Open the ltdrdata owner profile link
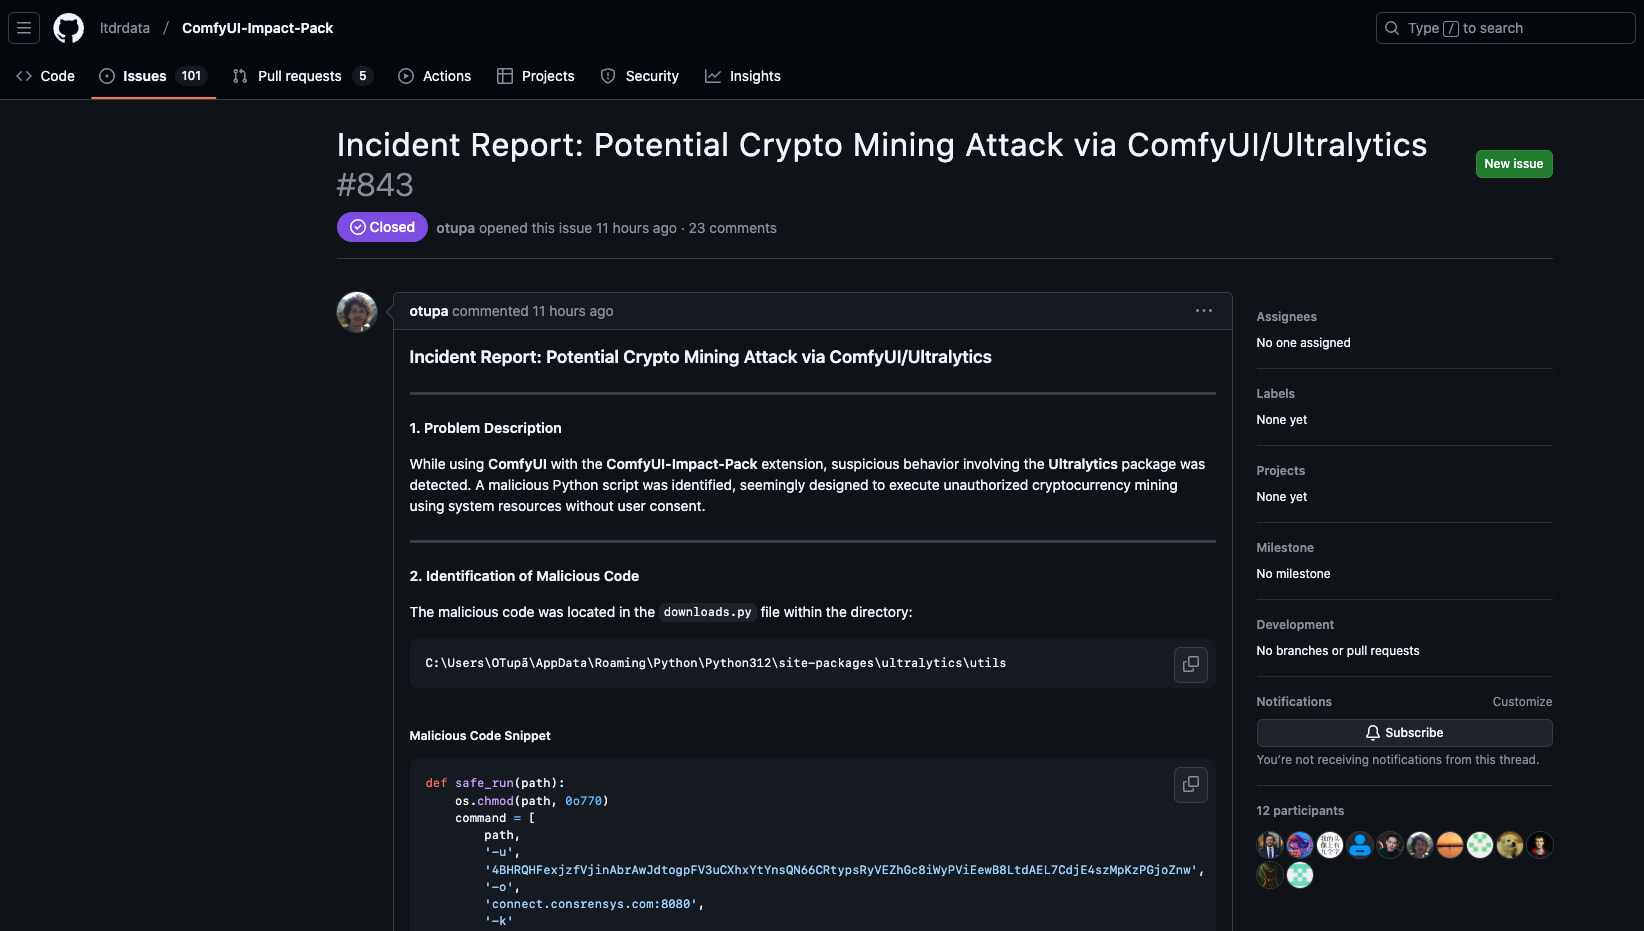Screen dimensions: 1644x931 [x=125, y=28]
